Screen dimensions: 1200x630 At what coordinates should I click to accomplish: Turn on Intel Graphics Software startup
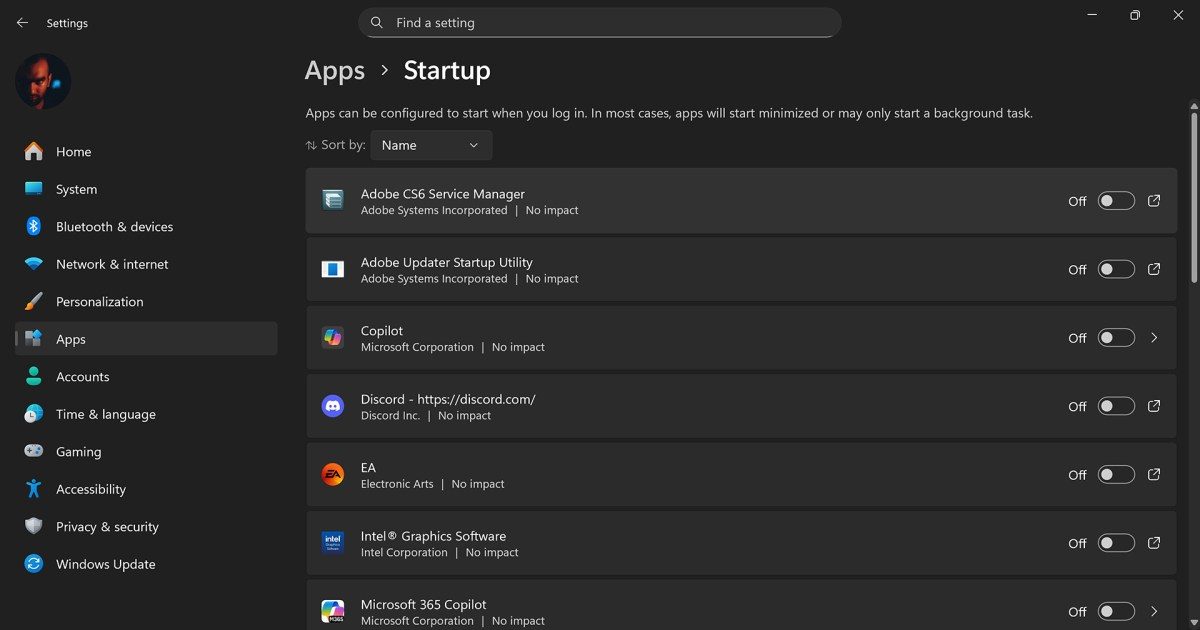(x=1116, y=543)
